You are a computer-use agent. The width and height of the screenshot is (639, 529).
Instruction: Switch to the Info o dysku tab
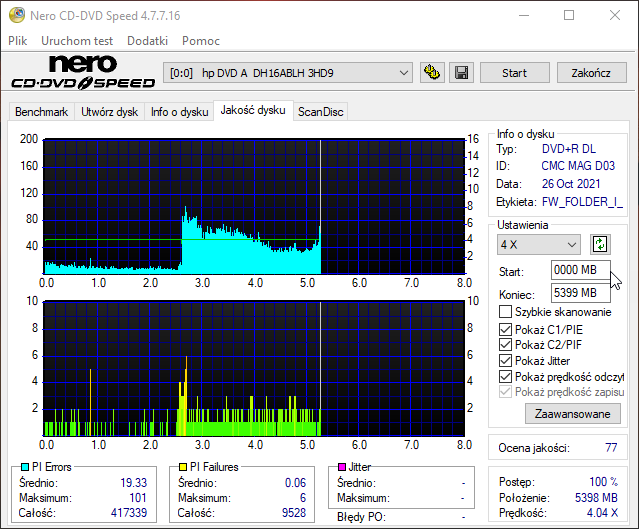[179, 112]
